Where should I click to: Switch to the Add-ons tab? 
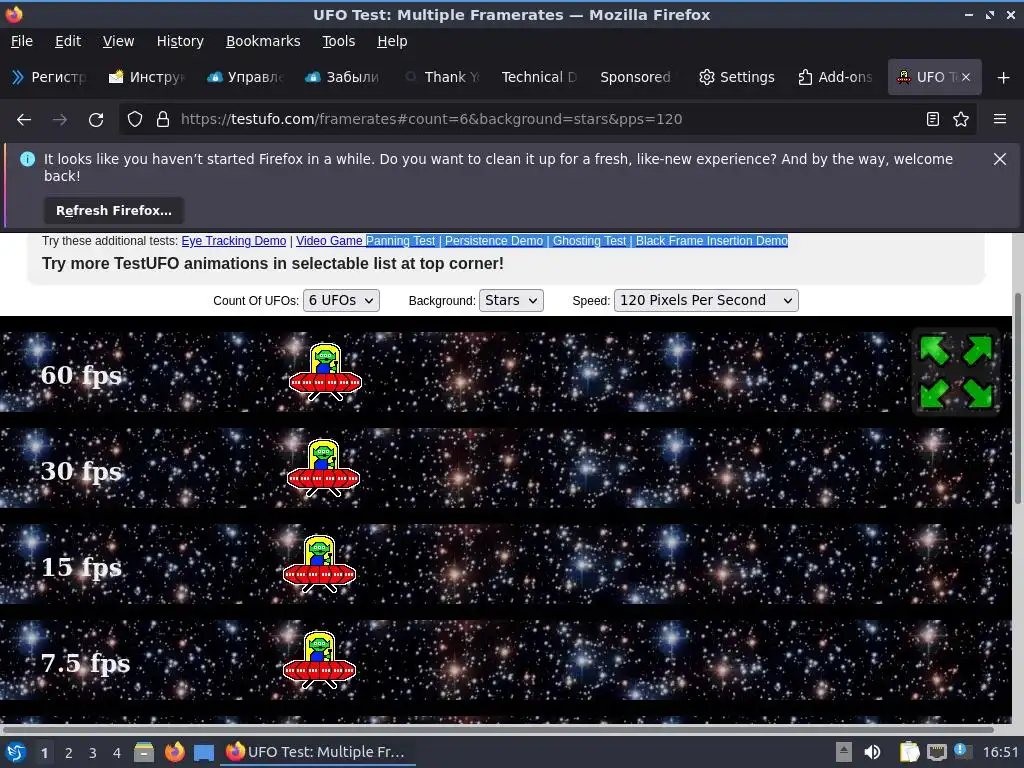[835, 77]
